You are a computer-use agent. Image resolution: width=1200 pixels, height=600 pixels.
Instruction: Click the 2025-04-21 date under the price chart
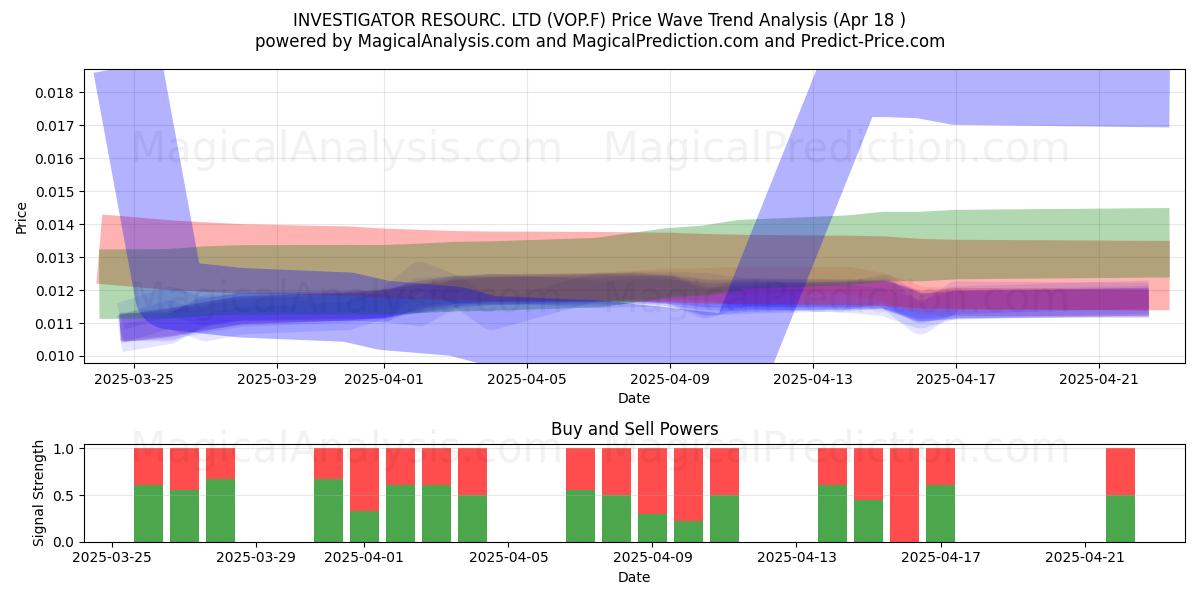coord(1099,380)
